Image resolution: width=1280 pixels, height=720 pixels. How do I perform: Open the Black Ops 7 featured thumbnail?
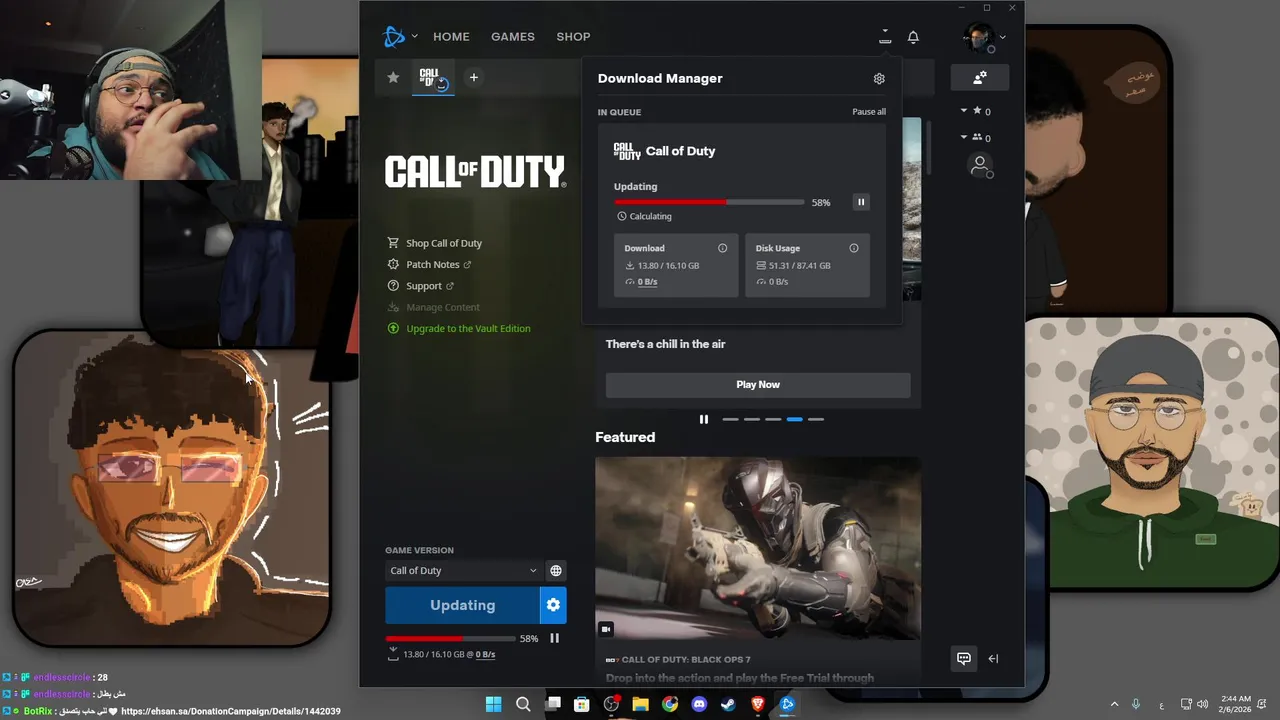(x=758, y=548)
